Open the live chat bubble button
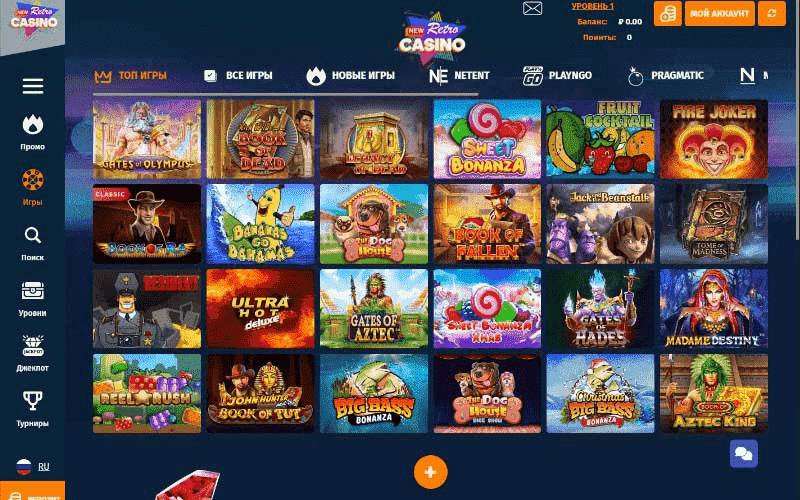This screenshot has height=500, width=800. click(743, 454)
